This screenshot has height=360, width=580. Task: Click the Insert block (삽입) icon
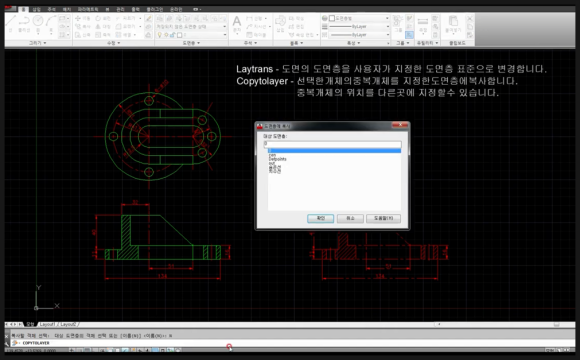point(280,24)
